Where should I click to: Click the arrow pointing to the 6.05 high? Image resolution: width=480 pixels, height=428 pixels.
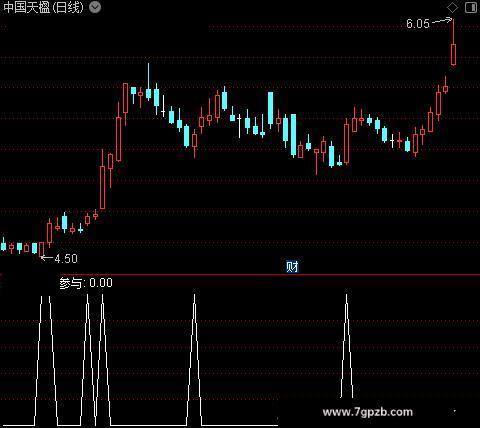tap(442, 21)
